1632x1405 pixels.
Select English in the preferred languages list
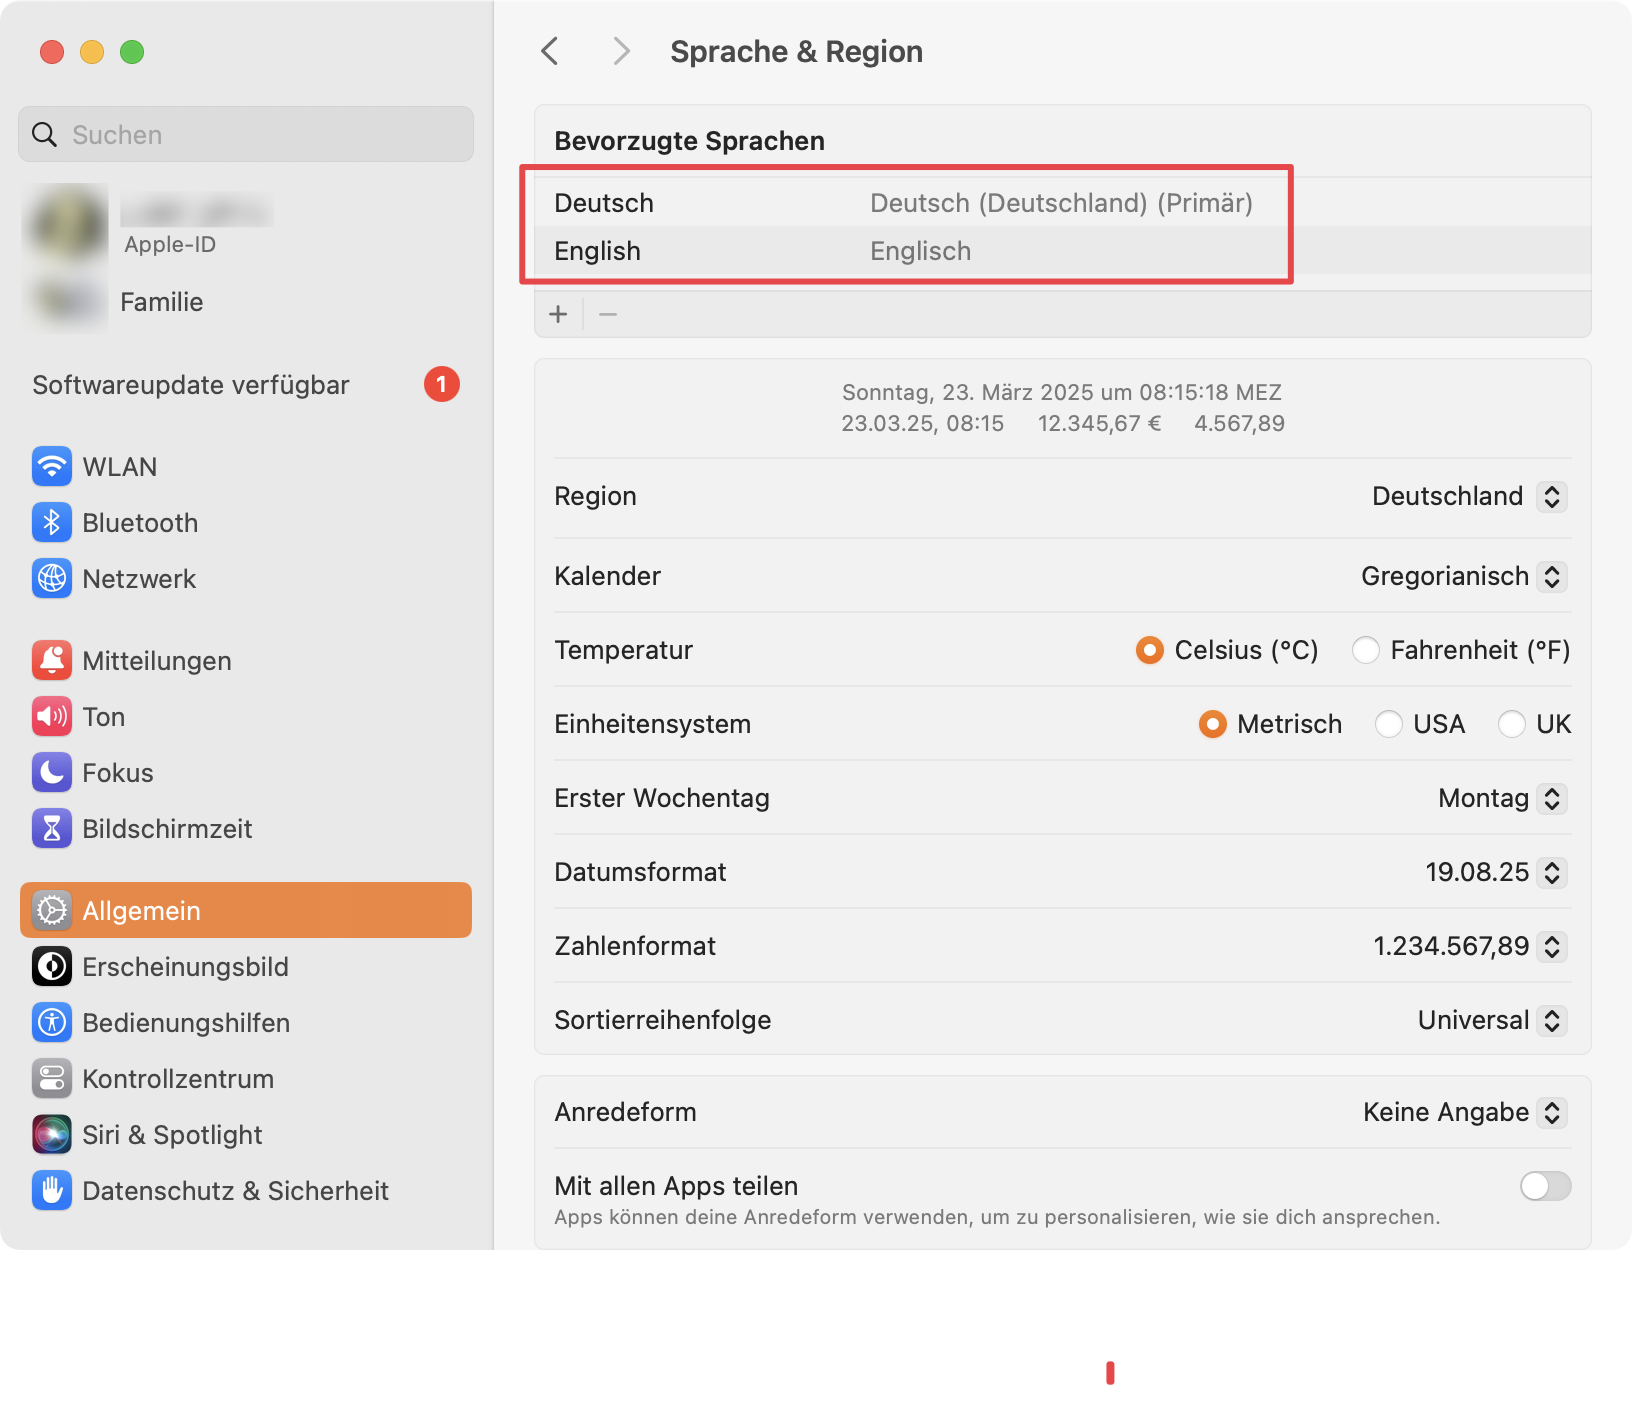(598, 251)
